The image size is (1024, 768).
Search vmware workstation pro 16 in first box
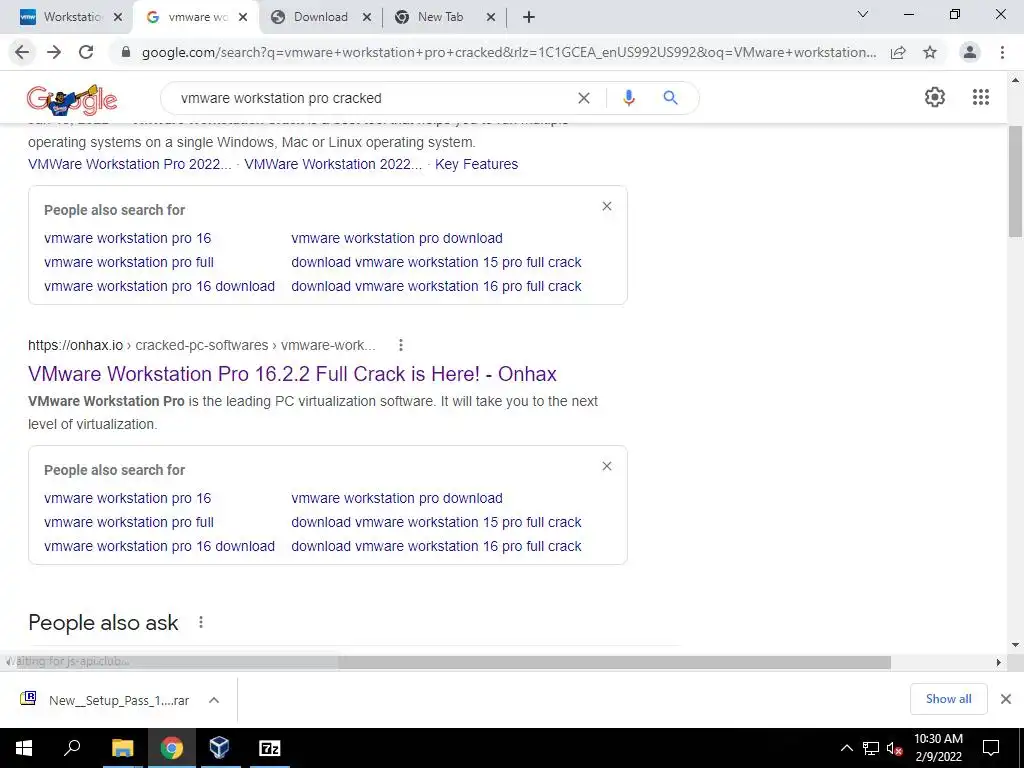tap(127, 238)
